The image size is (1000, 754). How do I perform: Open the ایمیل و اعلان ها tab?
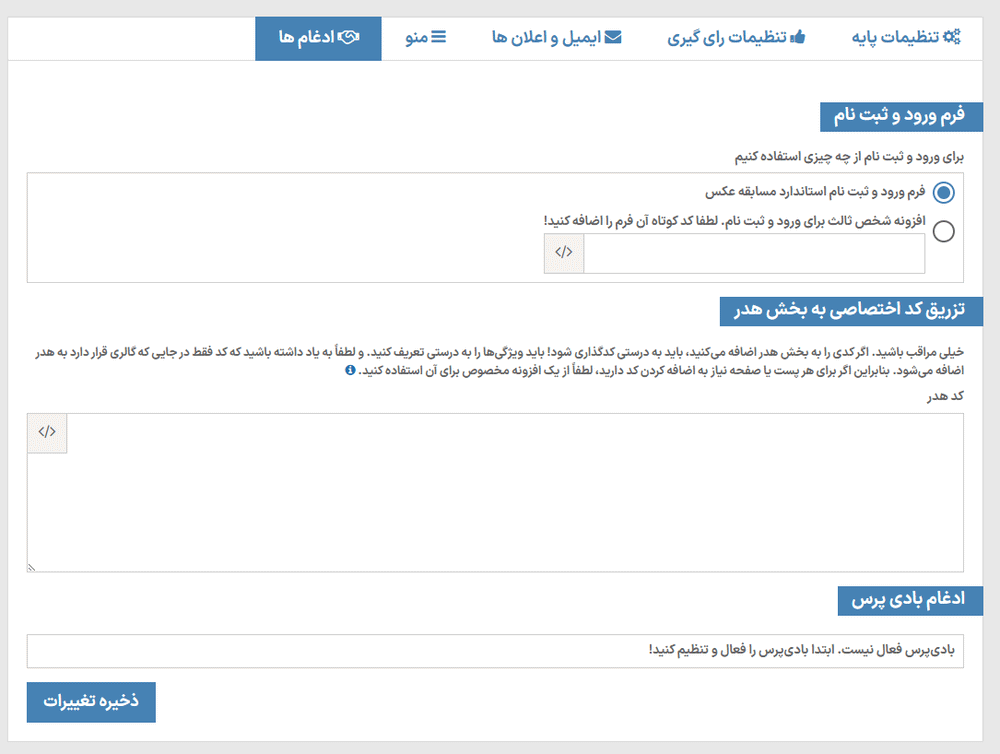pyautogui.click(x=556, y=38)
